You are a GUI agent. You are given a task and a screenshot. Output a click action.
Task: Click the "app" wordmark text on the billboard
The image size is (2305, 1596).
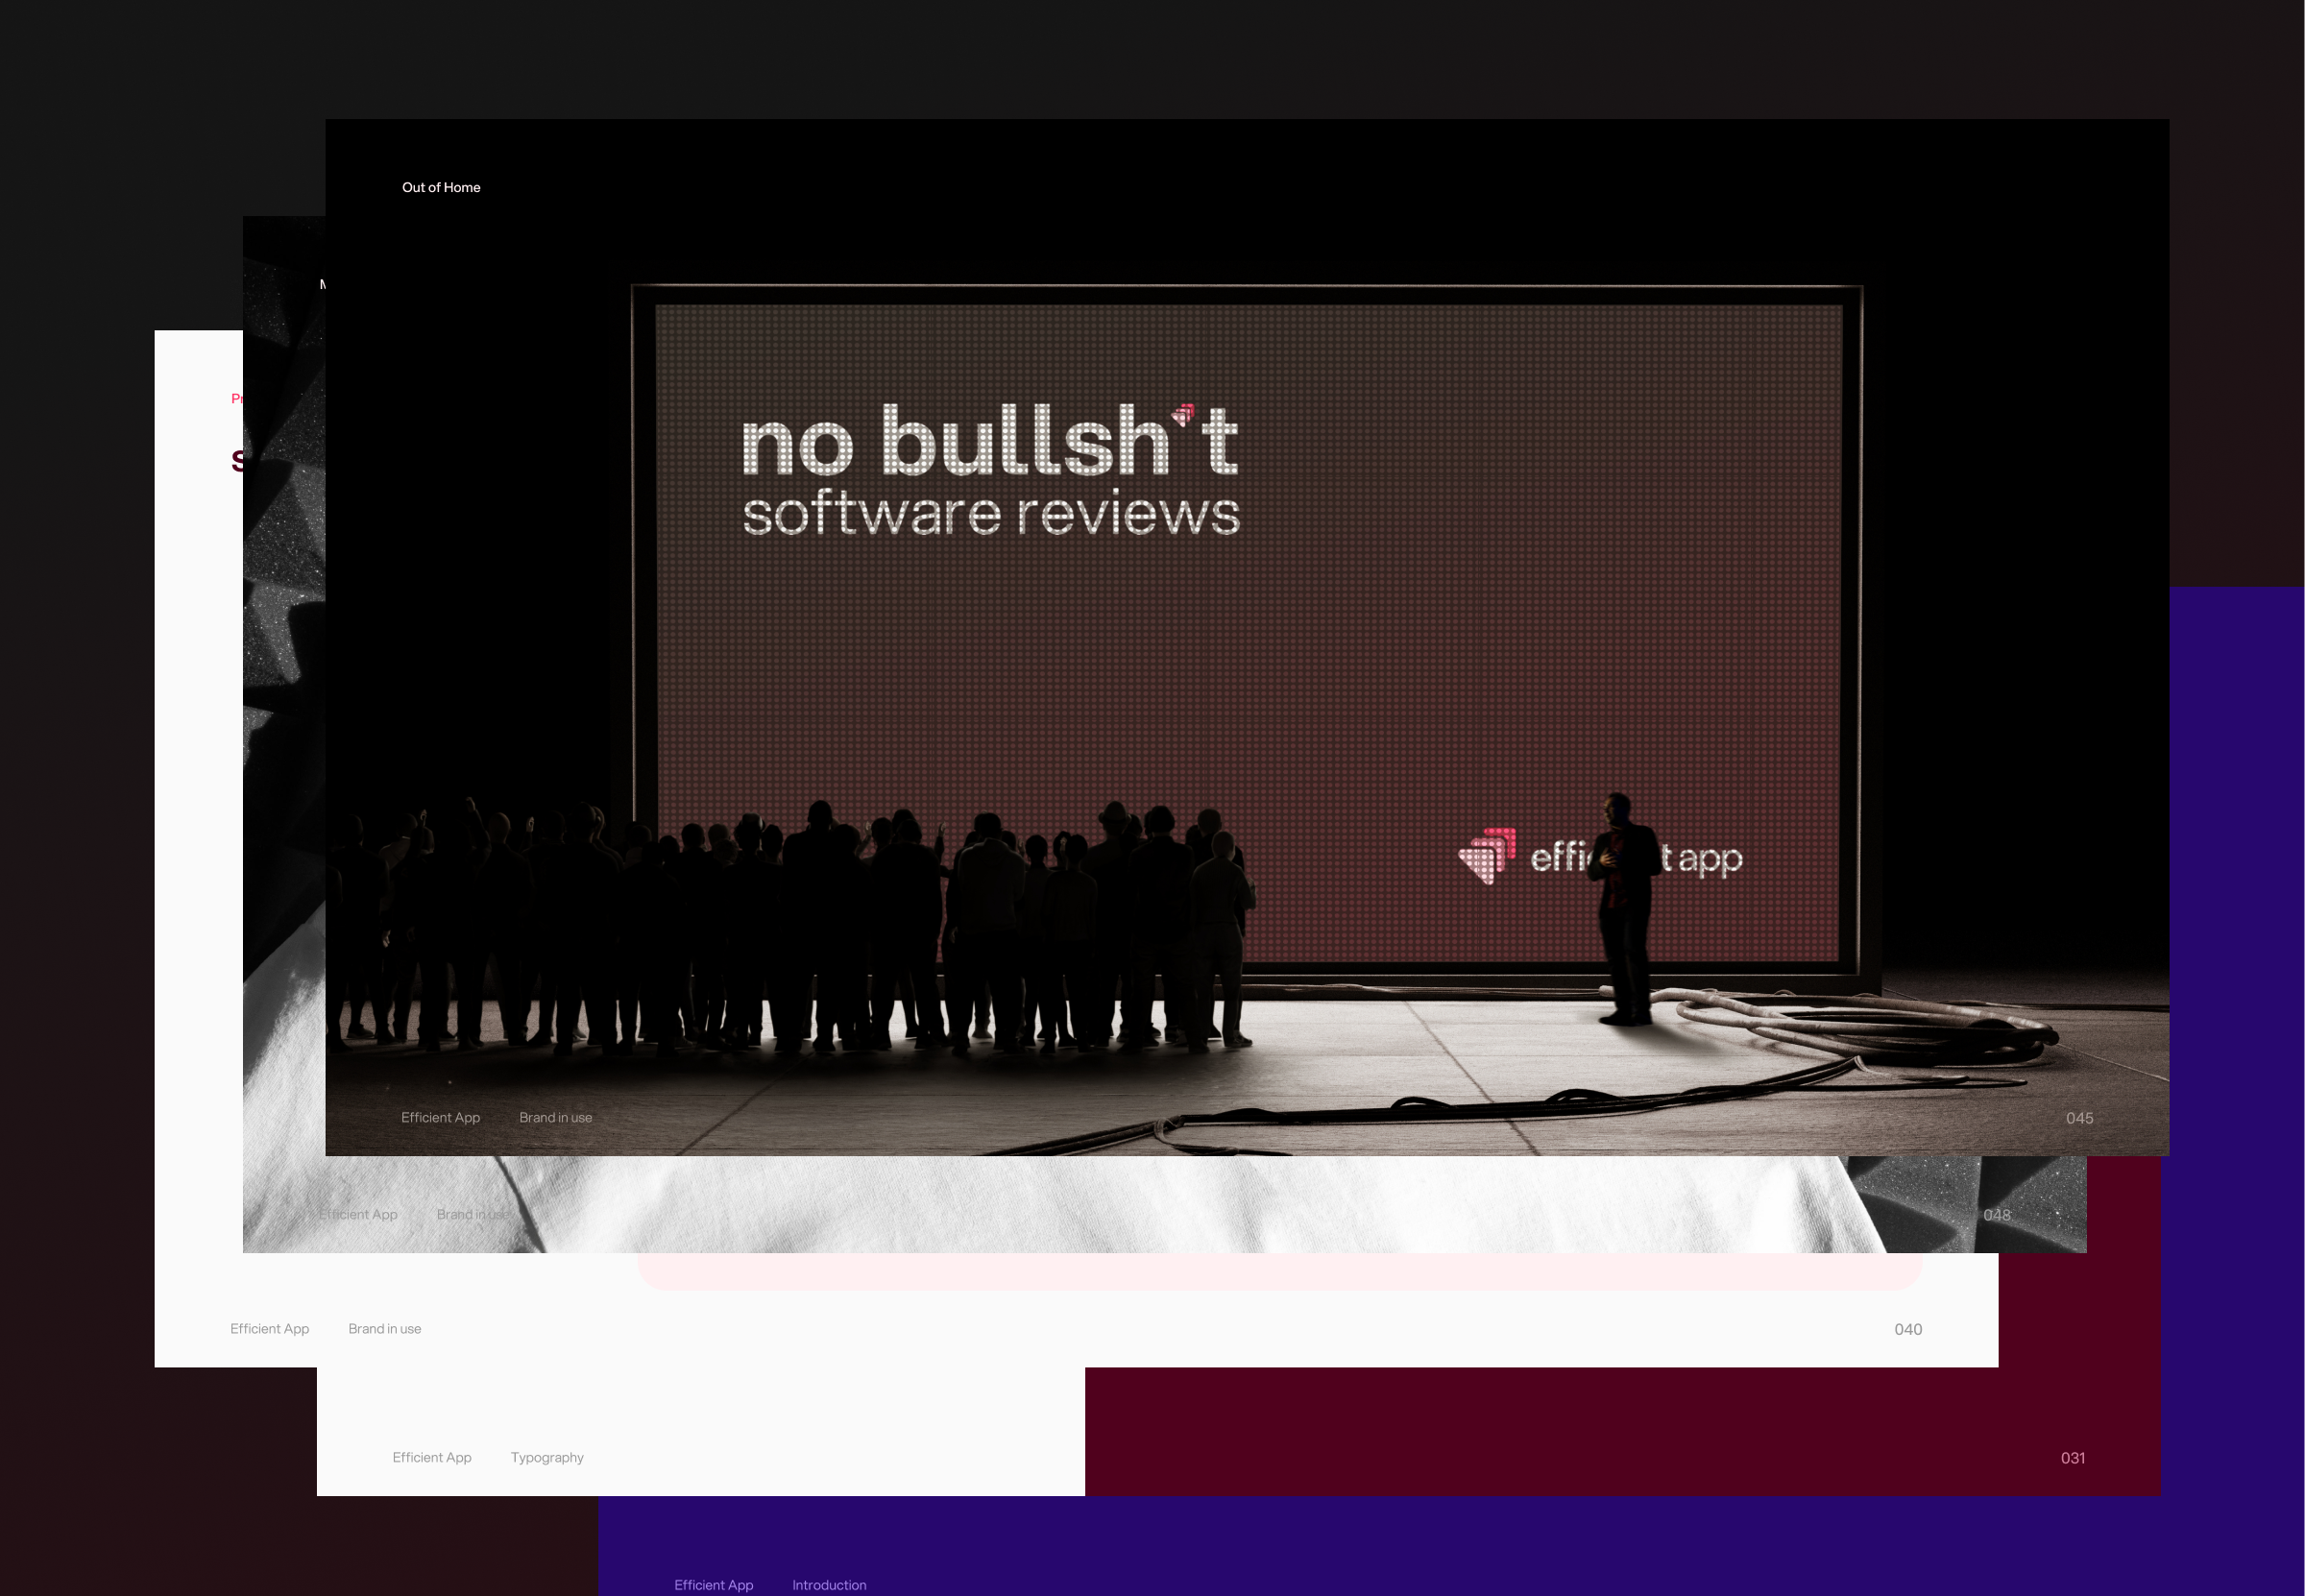point(1710,859)
